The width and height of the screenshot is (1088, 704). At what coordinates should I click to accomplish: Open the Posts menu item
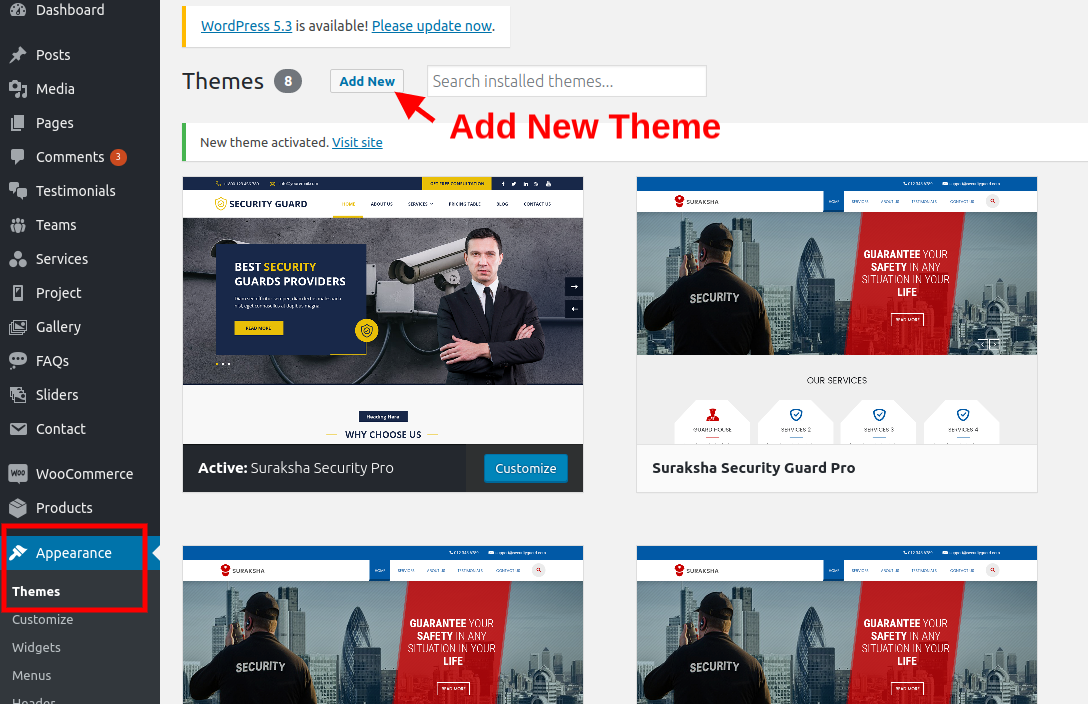pos(53,55)
